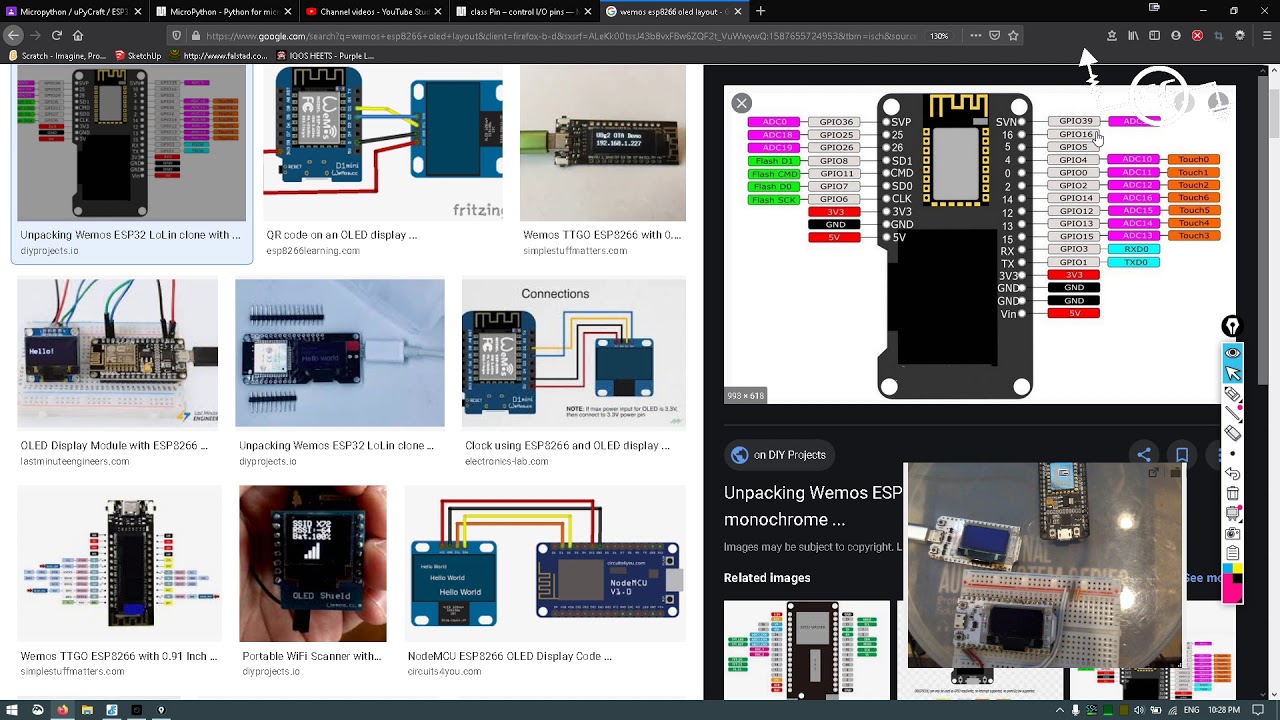Image resolution: width=1280 pixels, height=720 pixels.
Task: Open the whiteboard tool in drawing toolbar
Action: (x=1232, y=513)
